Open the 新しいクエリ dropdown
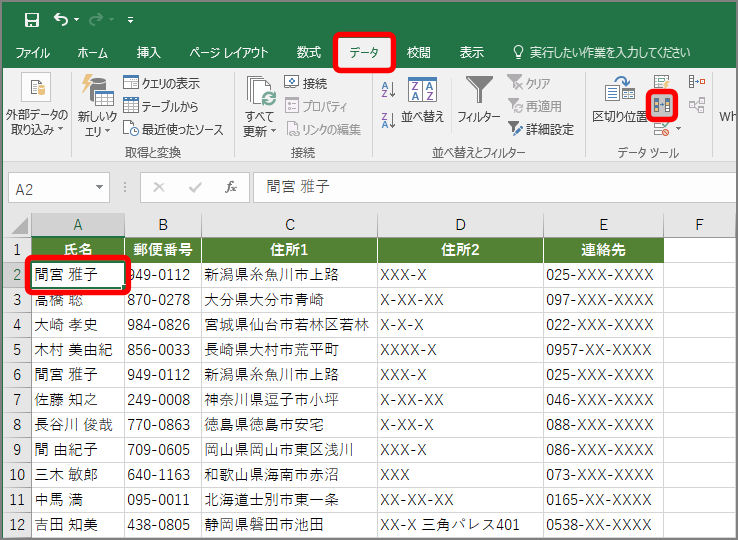The width and height of the screenshot is (738, 540). tap(97, 106)
